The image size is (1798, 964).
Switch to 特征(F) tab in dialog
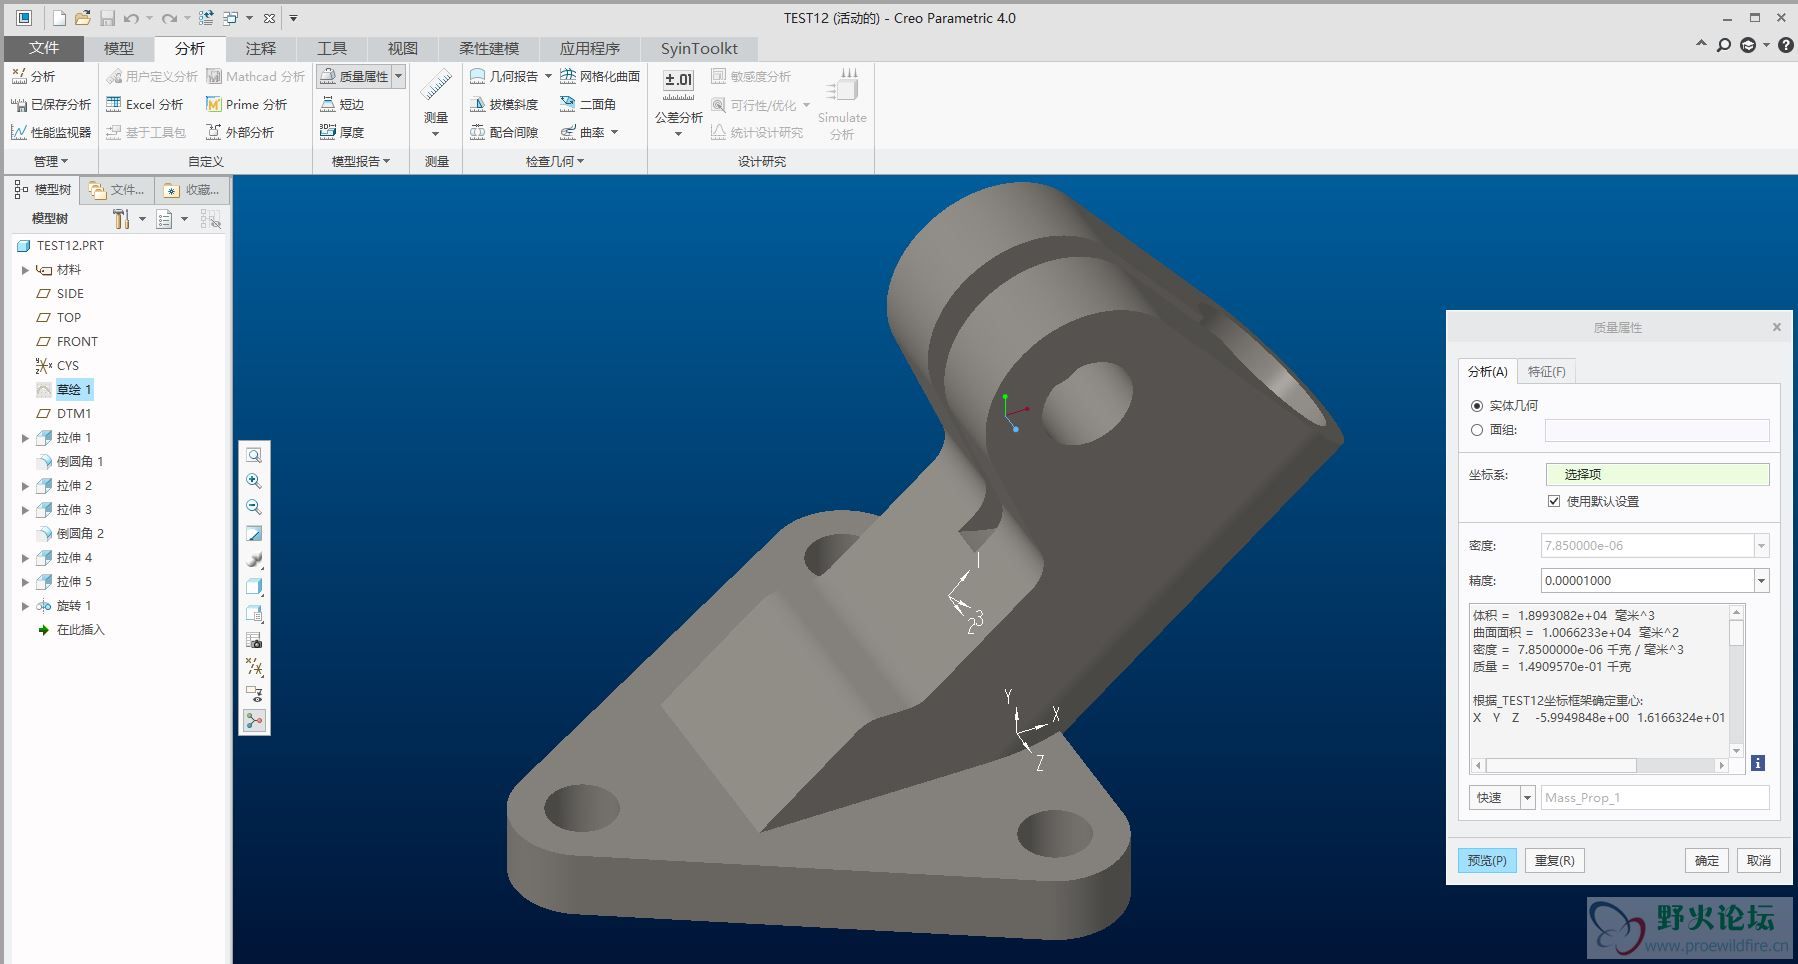pyautogui.click(x=1546, y=371)
